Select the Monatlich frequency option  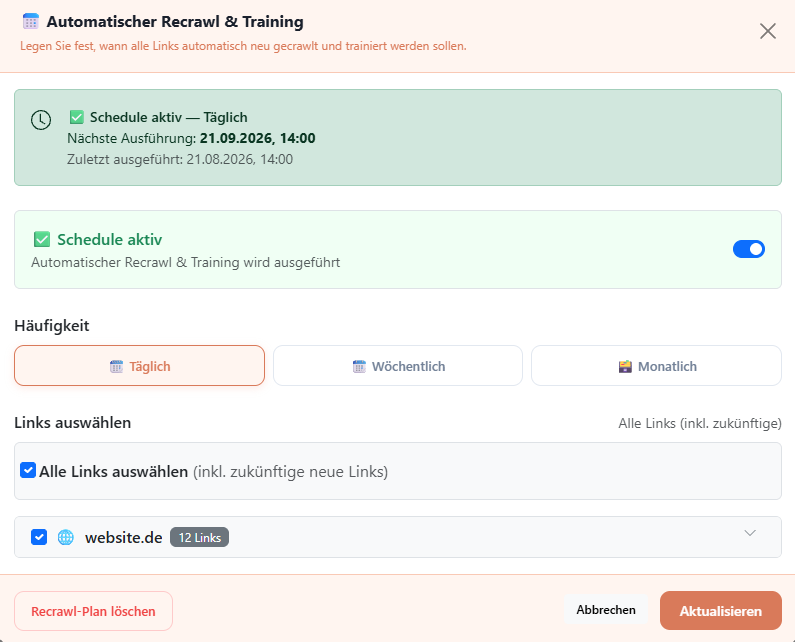pos(656,366)
